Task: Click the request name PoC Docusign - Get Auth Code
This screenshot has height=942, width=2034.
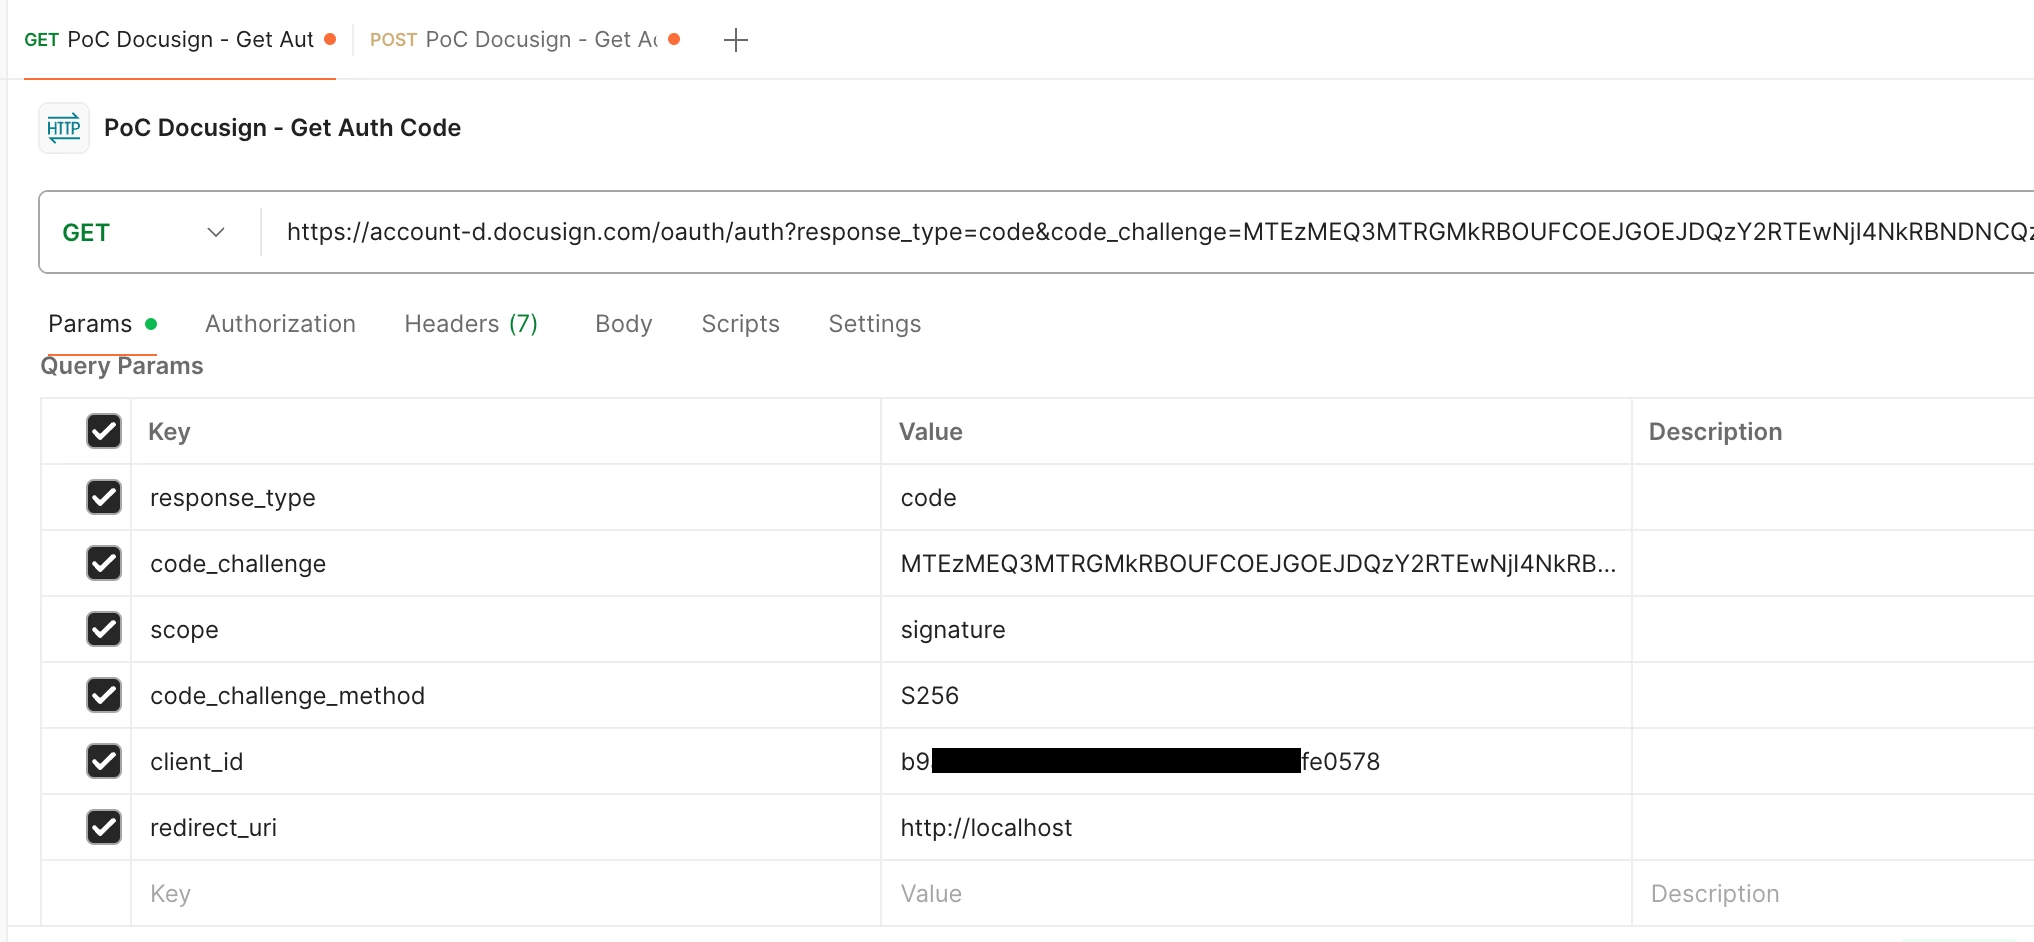Action: pyautogui.click(x=282, y=128)
